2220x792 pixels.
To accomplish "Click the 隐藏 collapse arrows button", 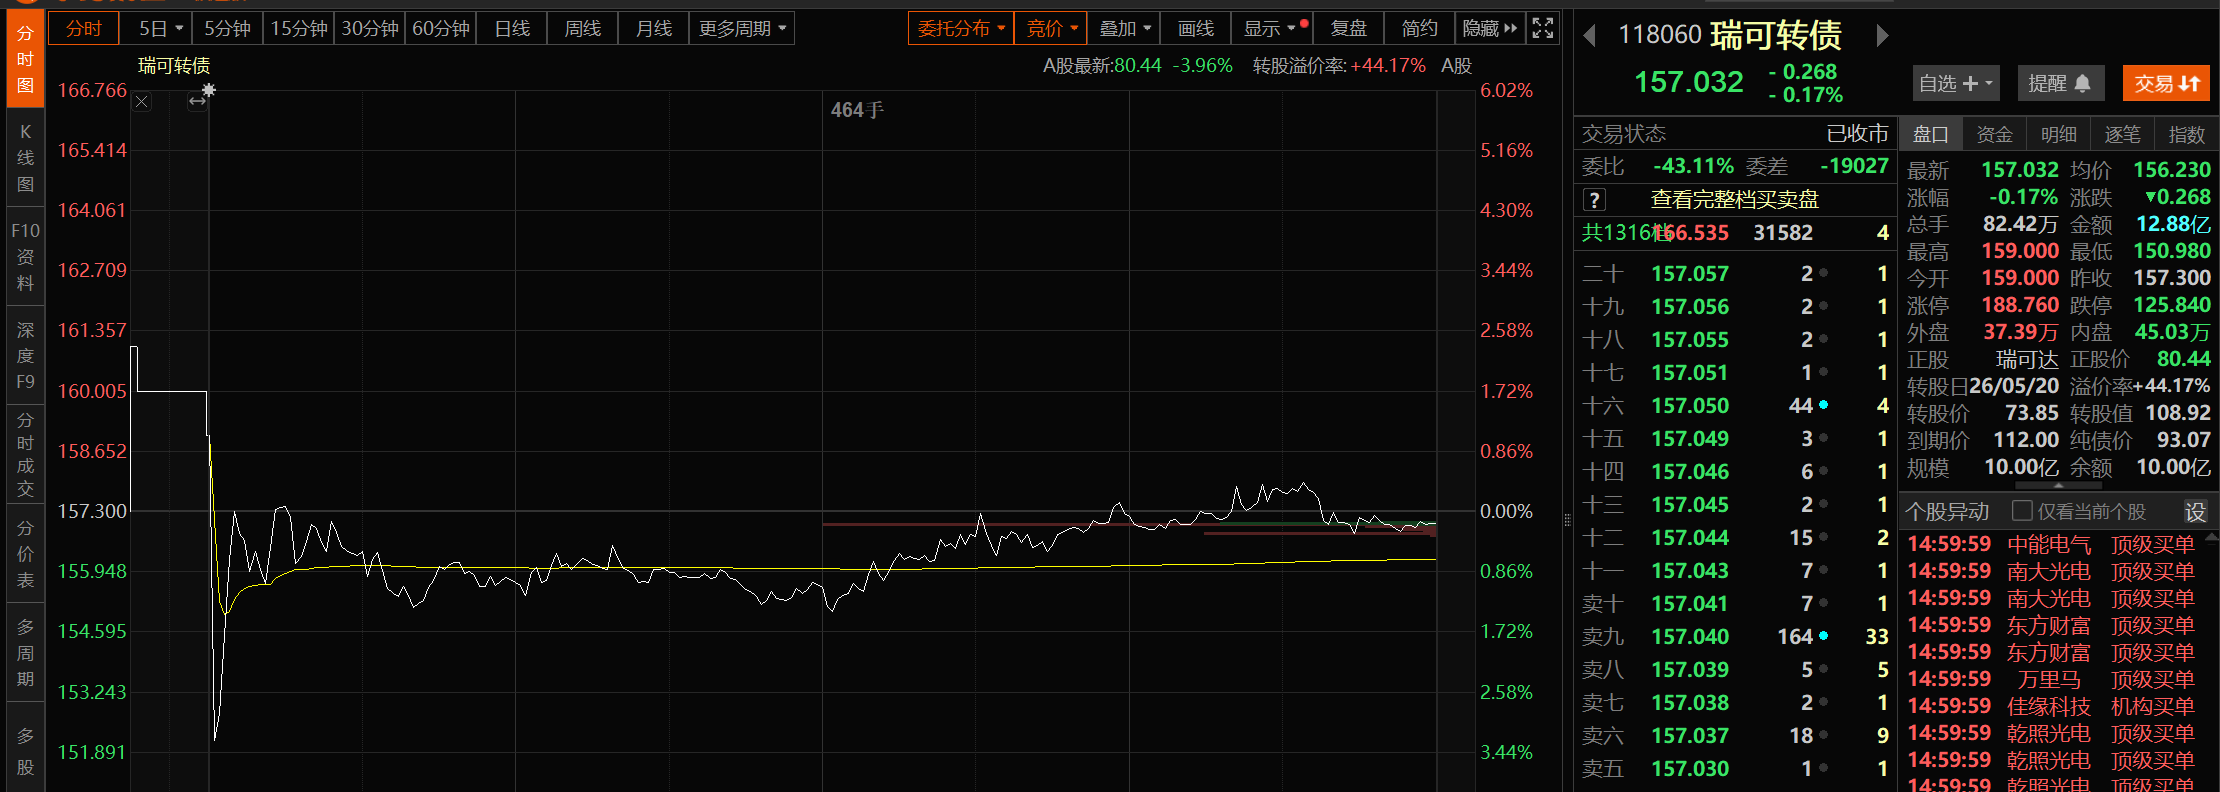I will pyautogui.click(x=1489, y=29).
